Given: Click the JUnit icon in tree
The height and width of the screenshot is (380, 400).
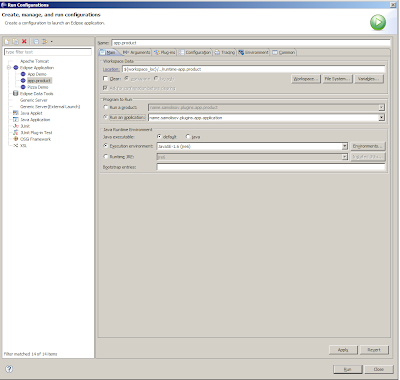Looking at the screenshot, I should (x=15, y=126).
